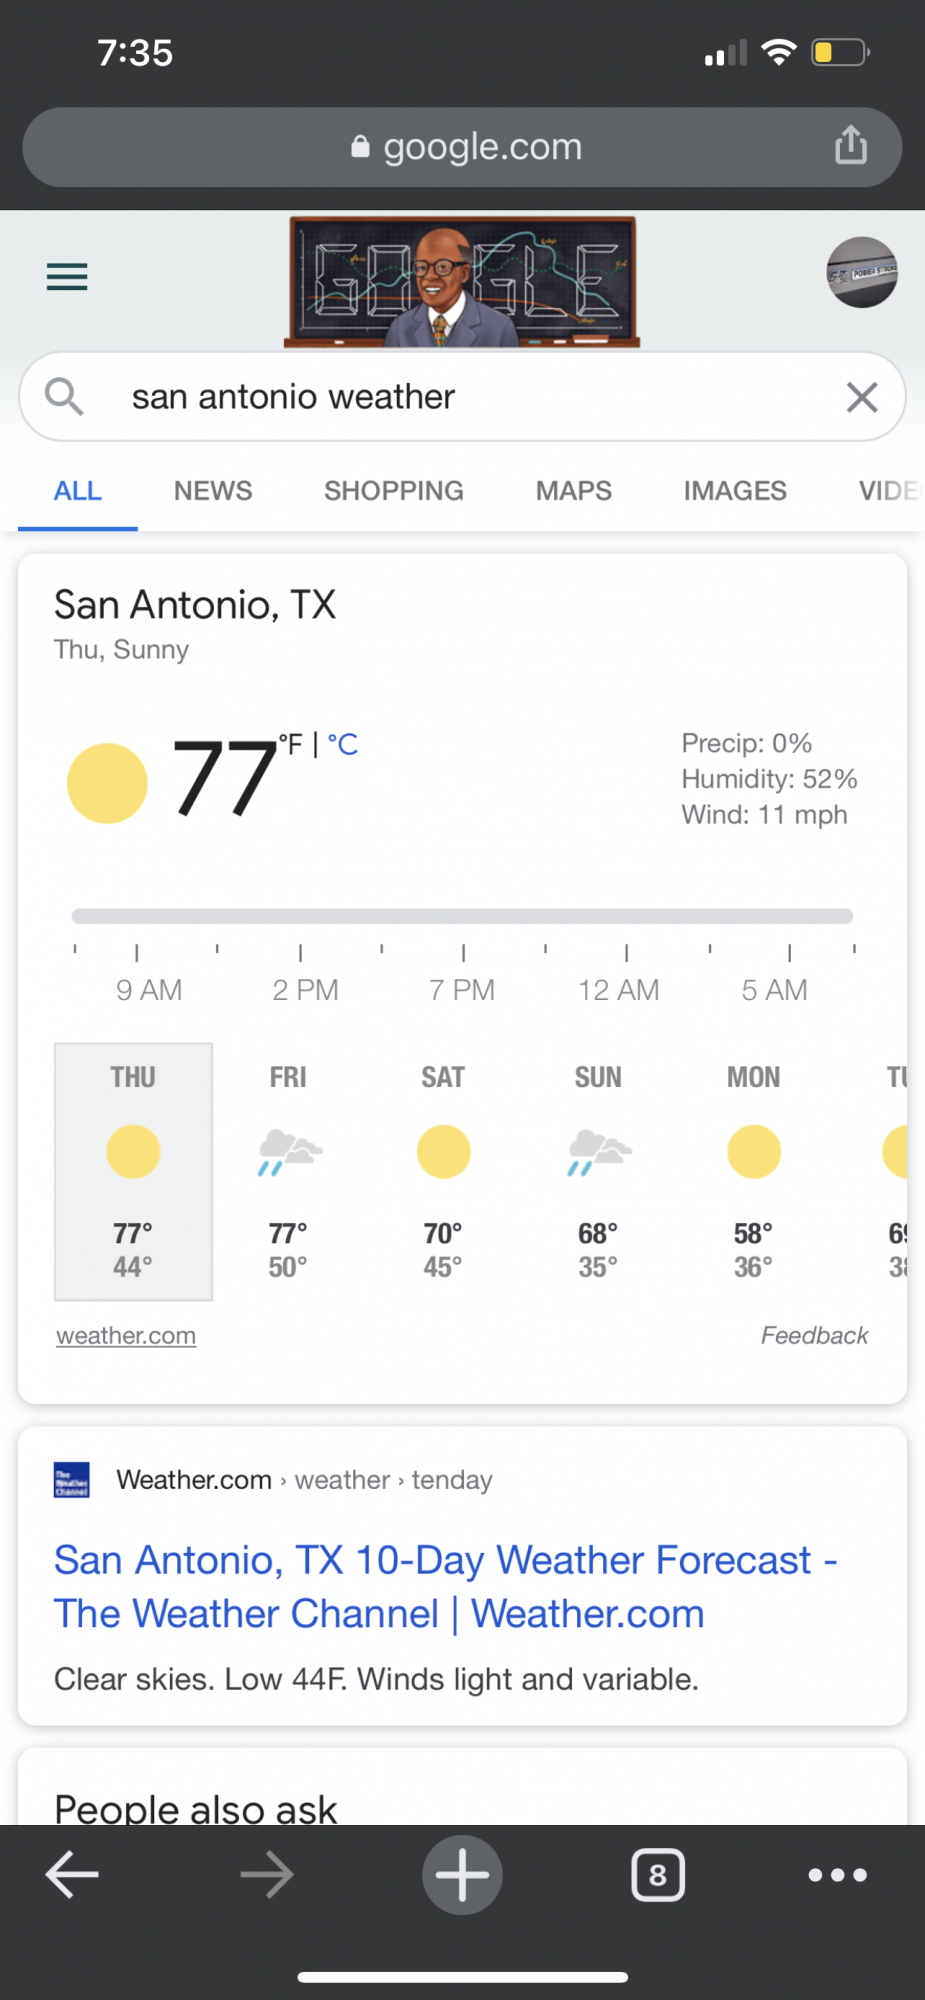Click the Feedback link

[814, 1336]
